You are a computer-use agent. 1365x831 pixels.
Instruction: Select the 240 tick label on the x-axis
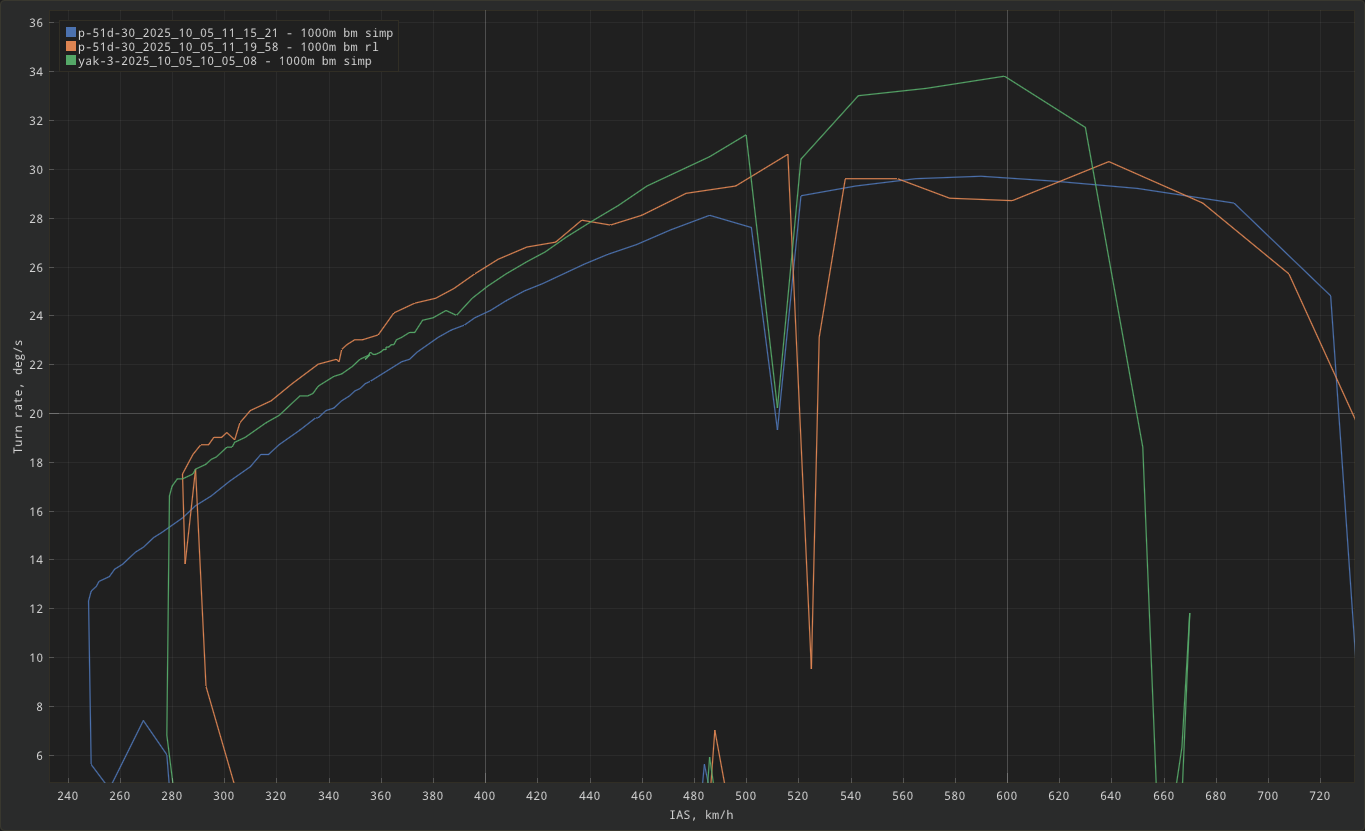67,796
